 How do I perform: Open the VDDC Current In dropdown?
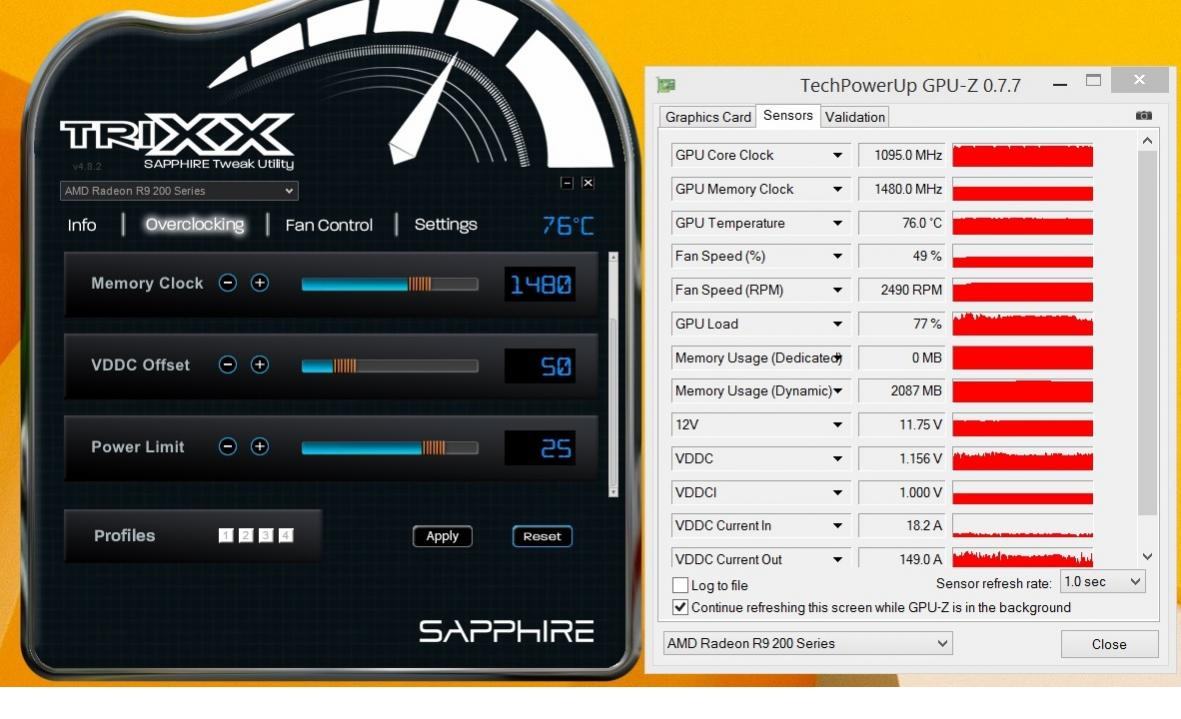coord(838,526)
